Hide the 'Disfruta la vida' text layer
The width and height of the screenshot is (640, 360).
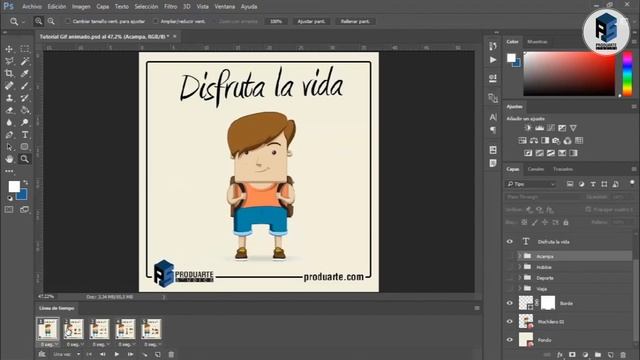510,242
